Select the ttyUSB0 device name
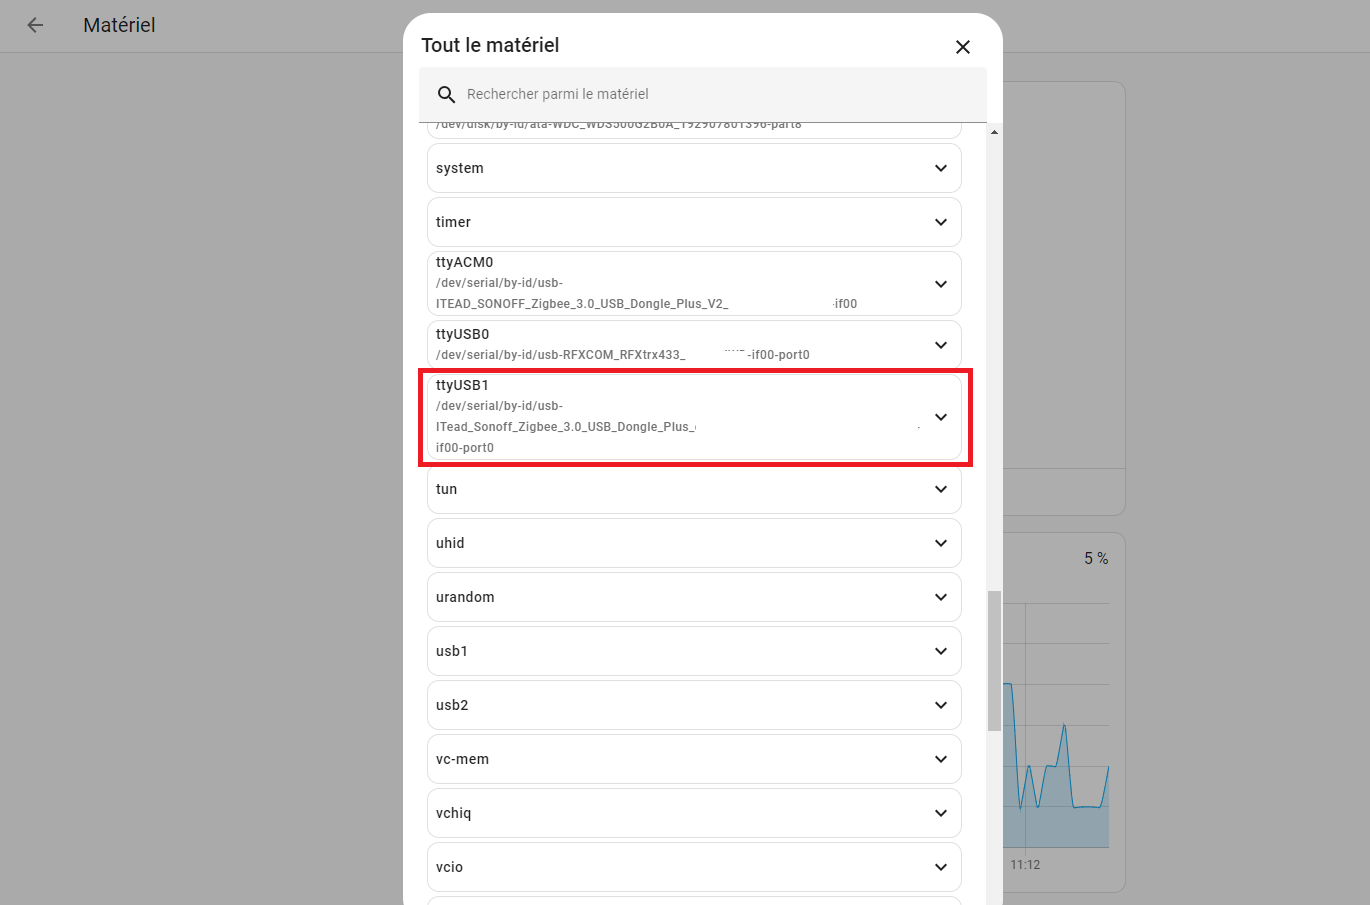This screenshot has width=1370, height=905. (463, 334)
